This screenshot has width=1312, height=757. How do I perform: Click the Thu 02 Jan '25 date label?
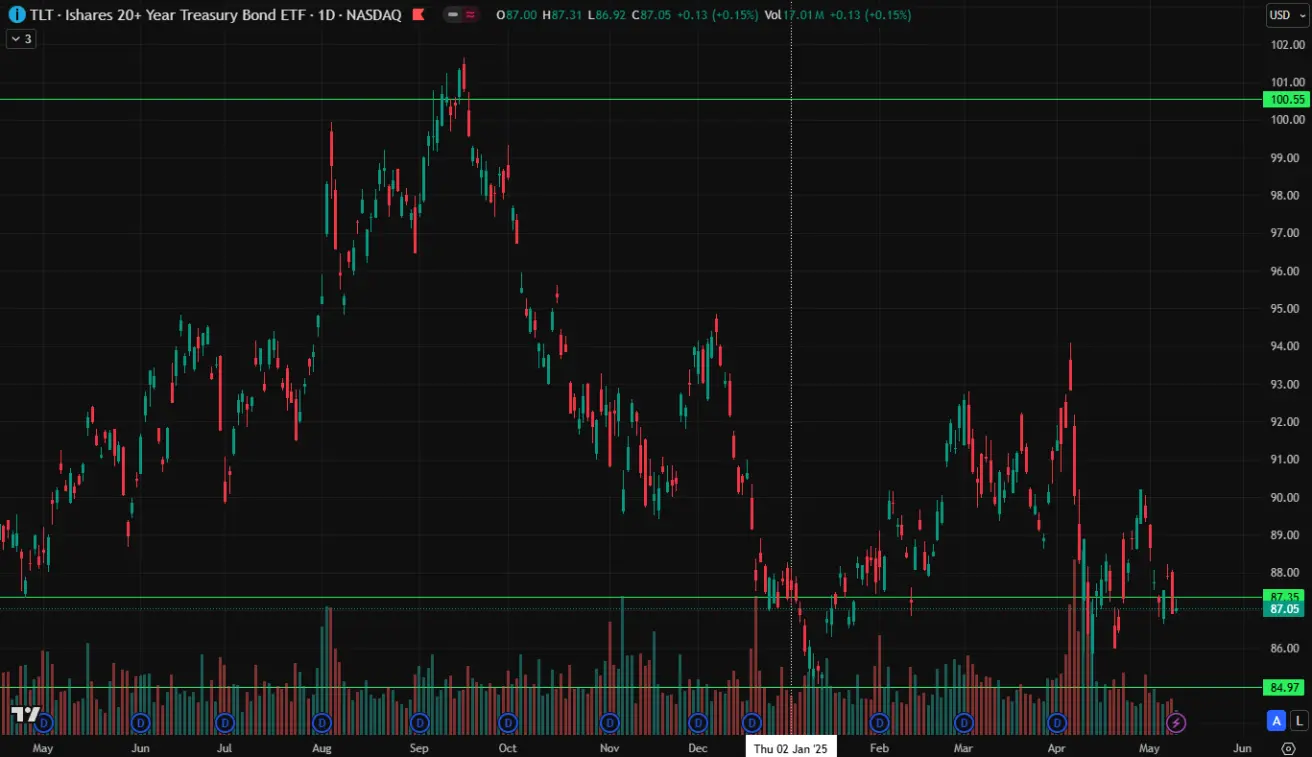pos(791,748)
